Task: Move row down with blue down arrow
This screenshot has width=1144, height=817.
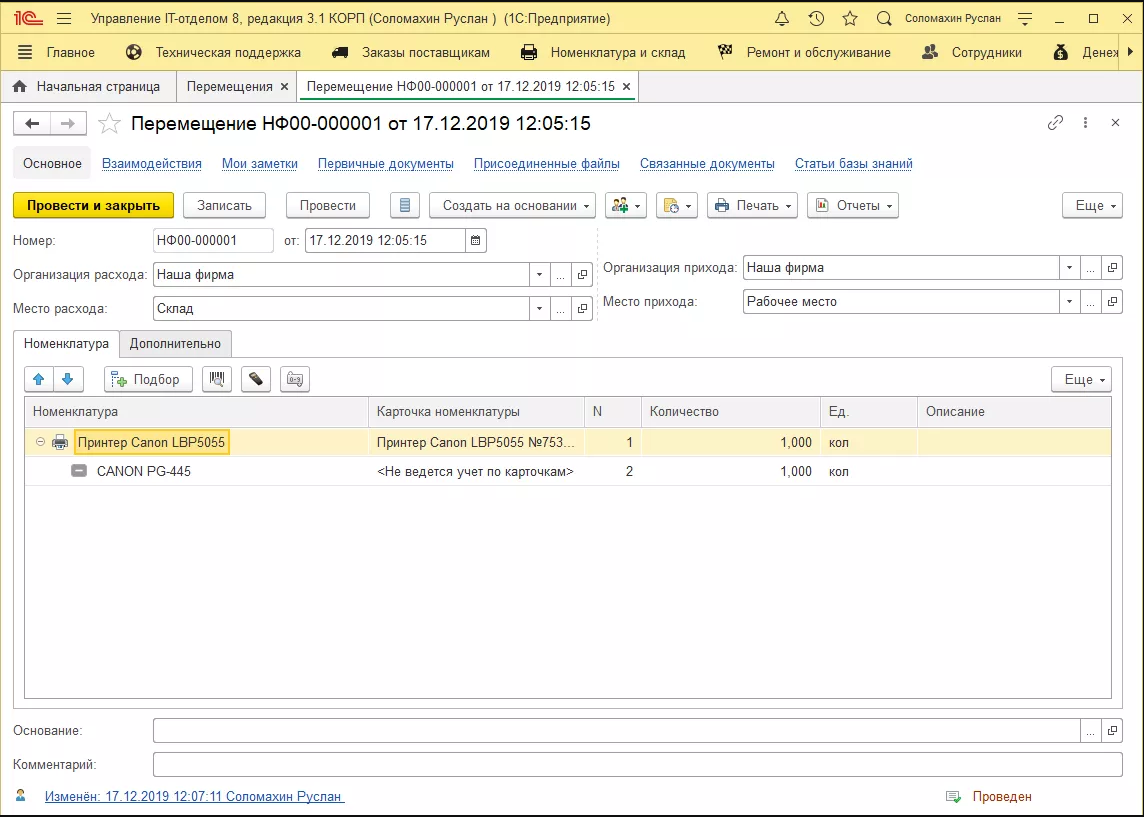Action: coord(67,379)
